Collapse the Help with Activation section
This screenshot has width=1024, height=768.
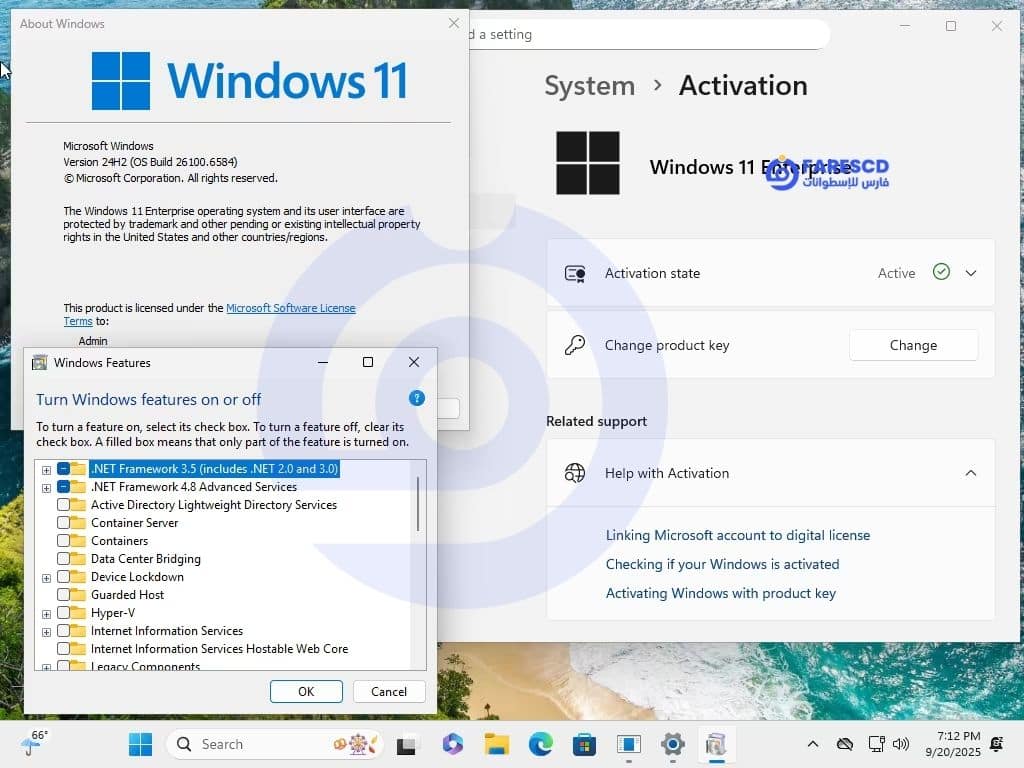[971, 473]
